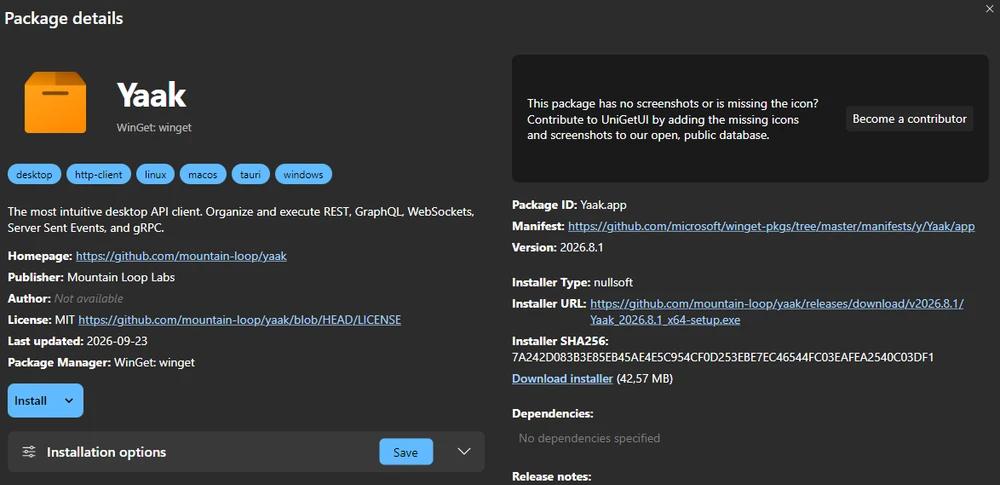Select the tauri tag
The image size is (1000, 485).
251,174
